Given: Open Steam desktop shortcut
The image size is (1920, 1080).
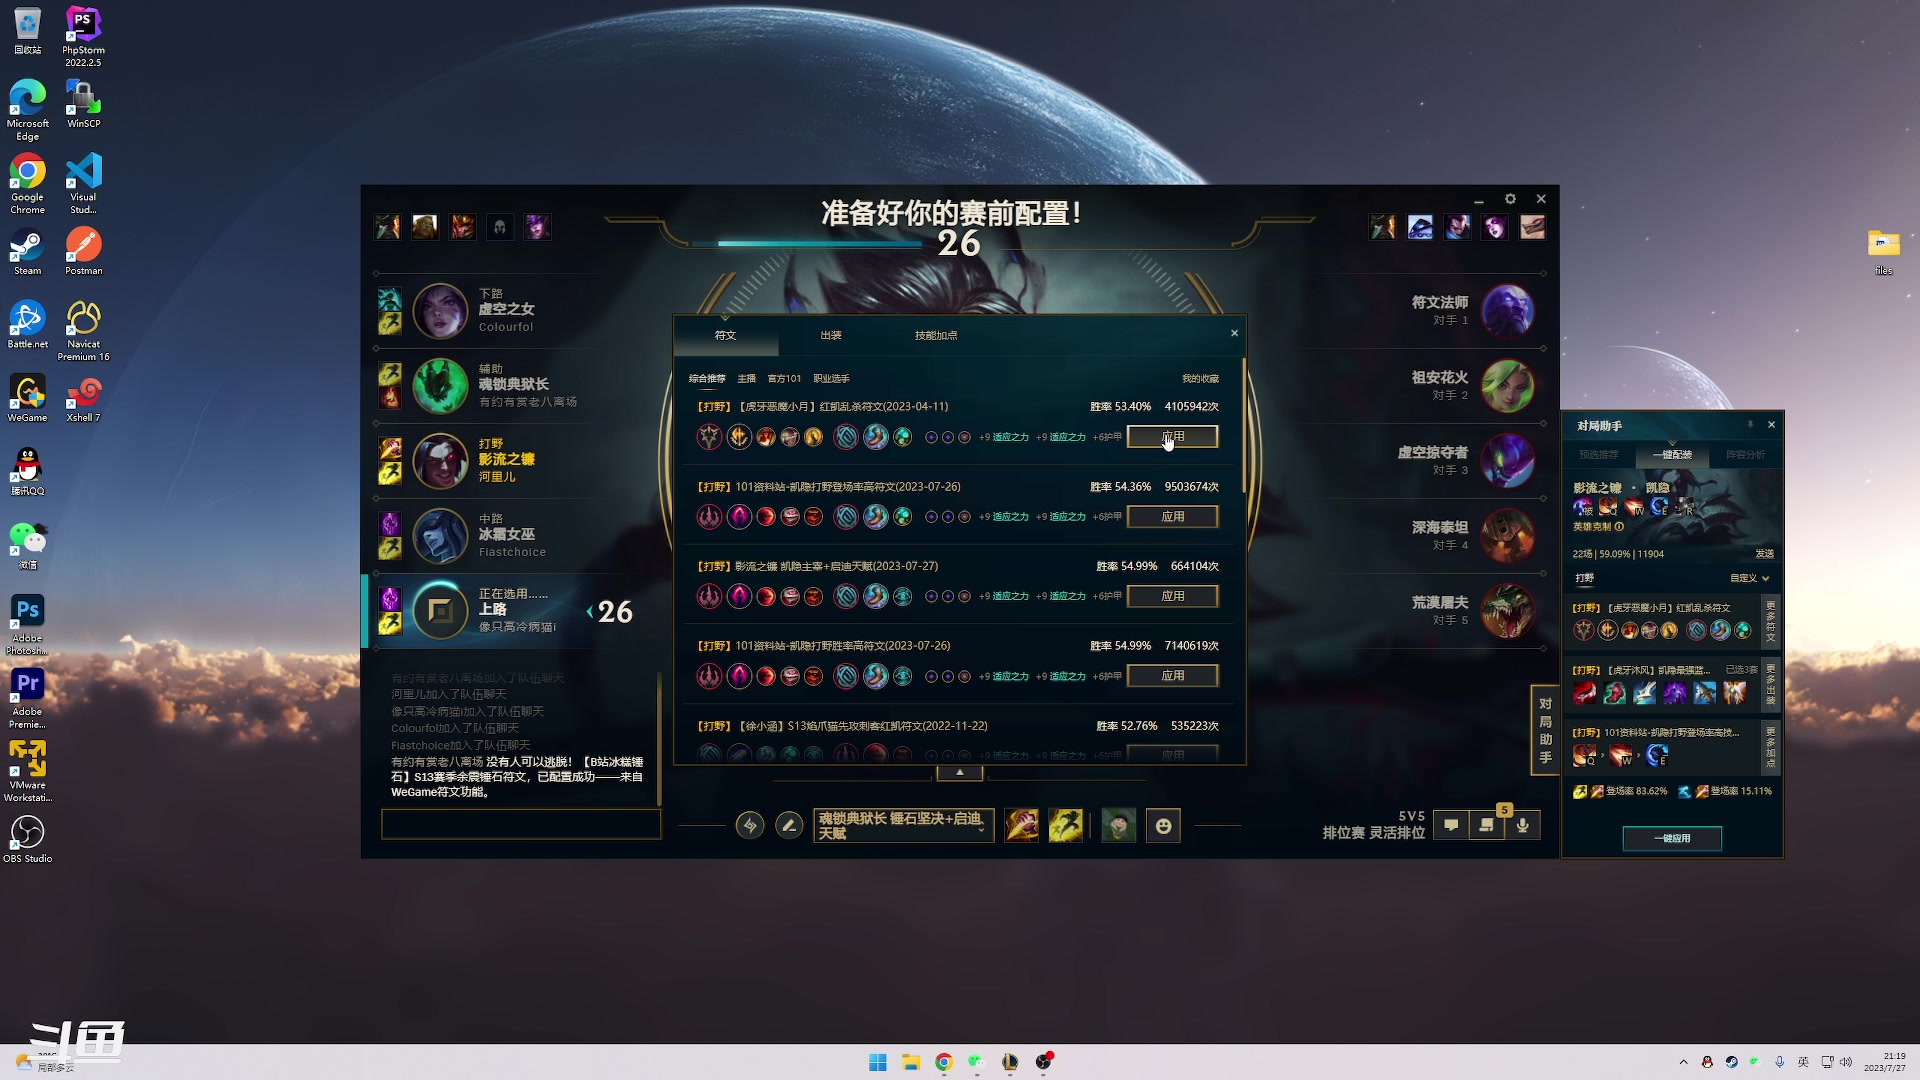Looking at the screenshot, I should point(28,252).
